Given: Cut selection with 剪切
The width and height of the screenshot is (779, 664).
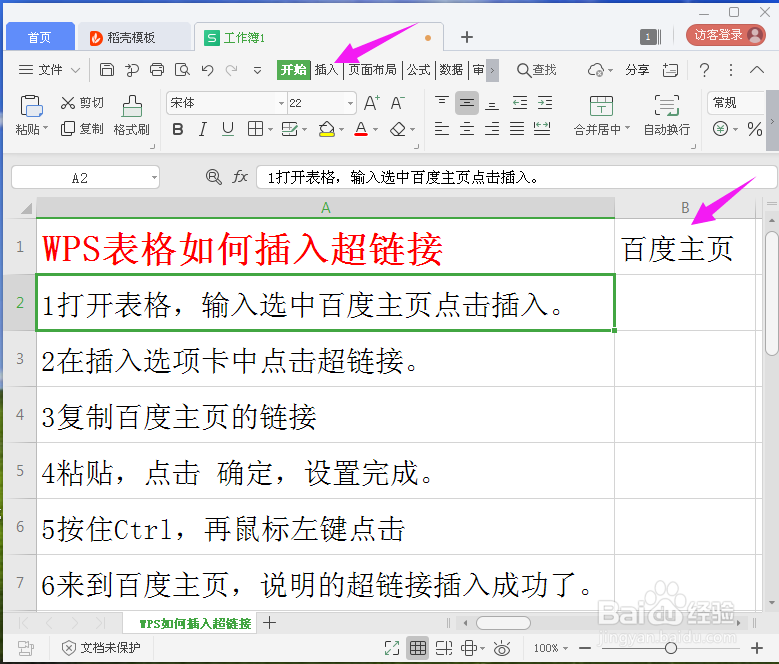Looking at the screenshot, I should [82, 103].
